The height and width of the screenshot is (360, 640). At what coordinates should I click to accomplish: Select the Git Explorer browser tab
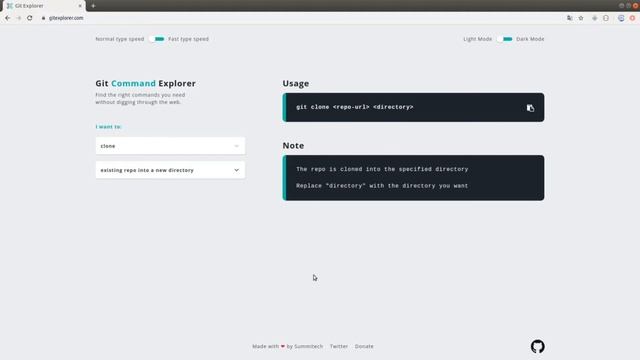point(43,6)
